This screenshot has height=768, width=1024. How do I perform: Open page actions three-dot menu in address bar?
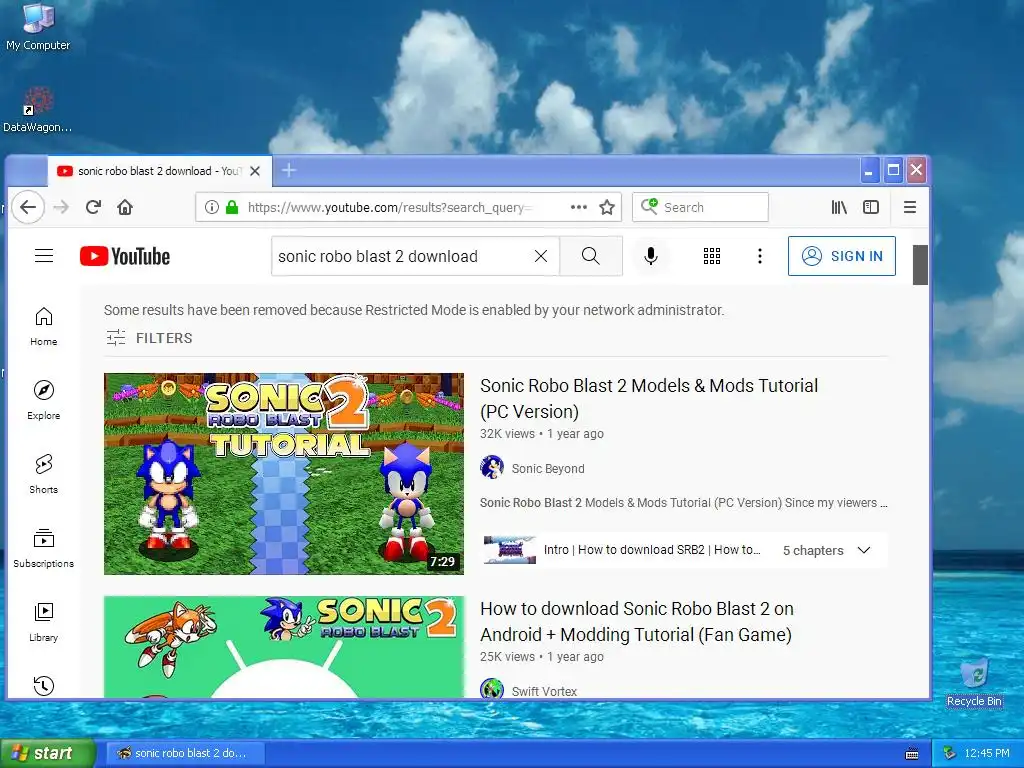[x=579, y=207]
